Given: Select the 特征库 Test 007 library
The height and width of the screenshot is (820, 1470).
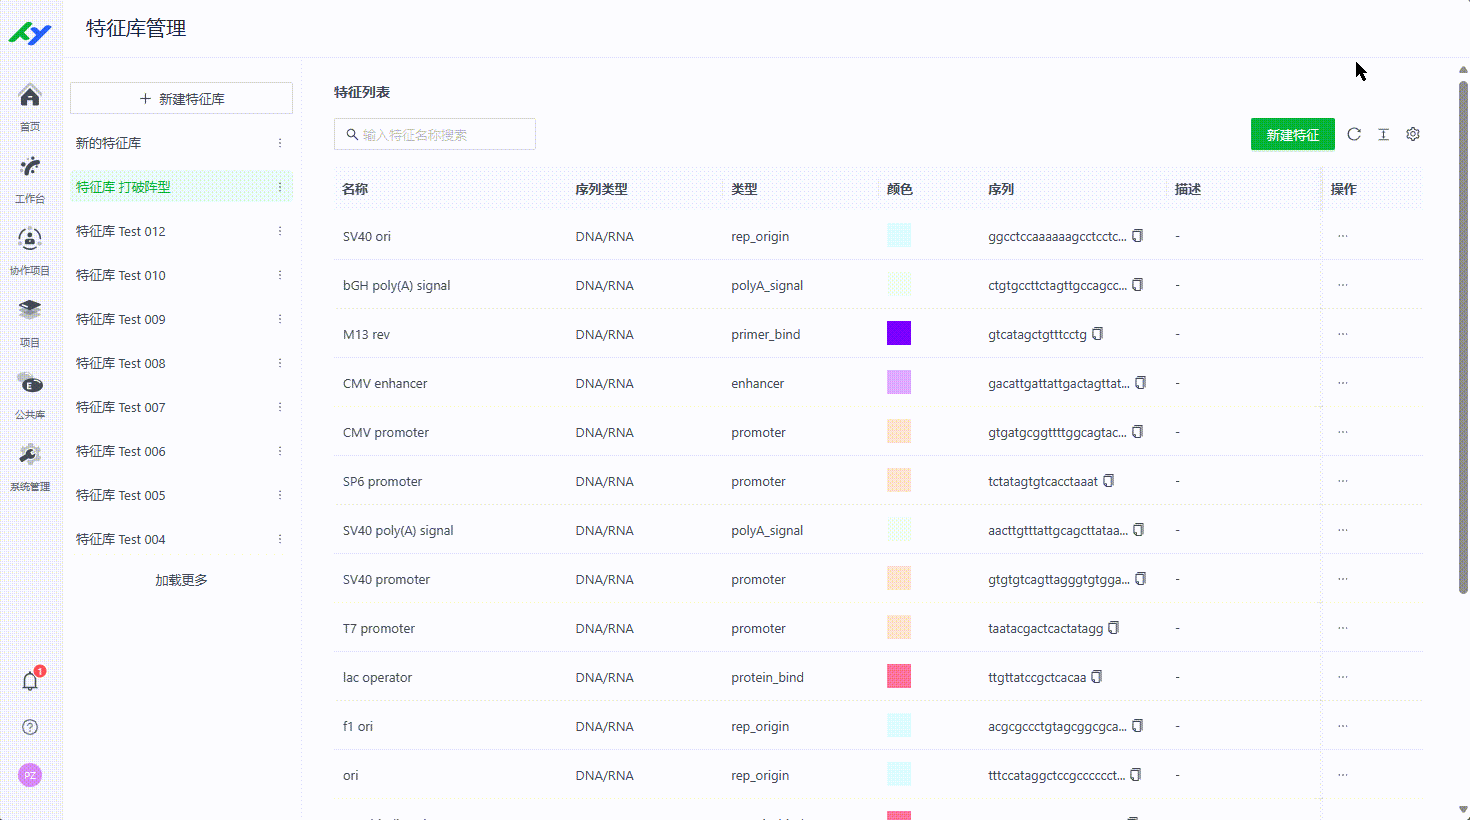Looking at the screenshot, I should [x=120, y=407].
